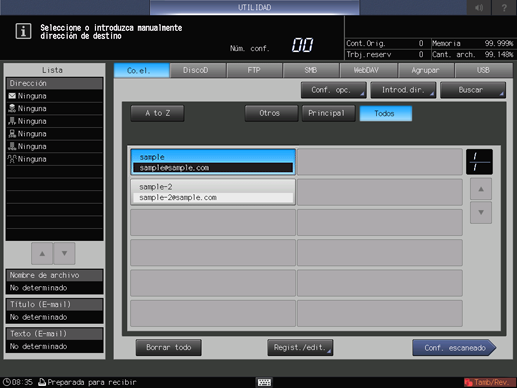The height and width of the screenshot is (388, 517).
Task: Open the Buscar menu
Action: point(473,90)
